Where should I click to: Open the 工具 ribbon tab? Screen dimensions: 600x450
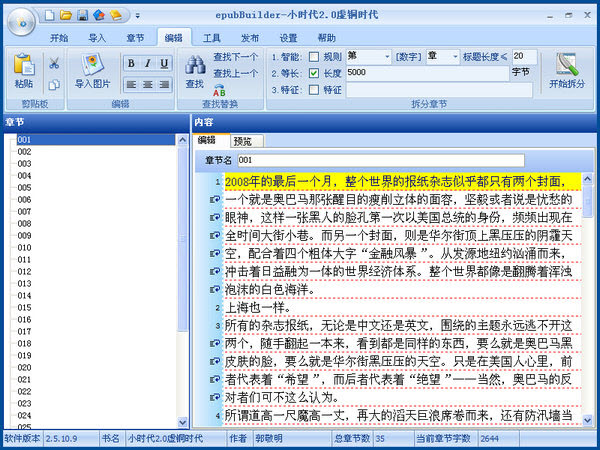212,38
